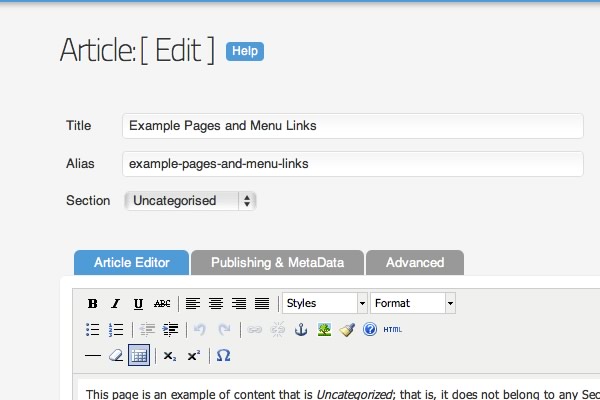The height and width of the screenshot is (400, 600).
Task: Toggle italic text formatting
Action: pos(115,303)
